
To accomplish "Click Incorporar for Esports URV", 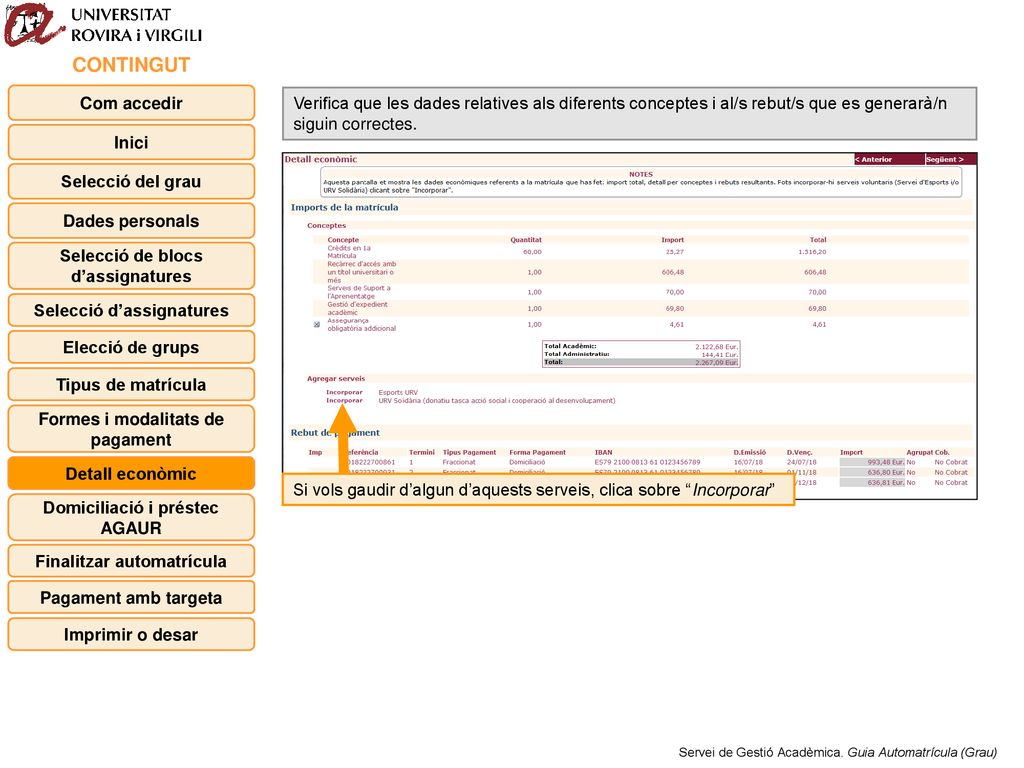I will point(344,392).
